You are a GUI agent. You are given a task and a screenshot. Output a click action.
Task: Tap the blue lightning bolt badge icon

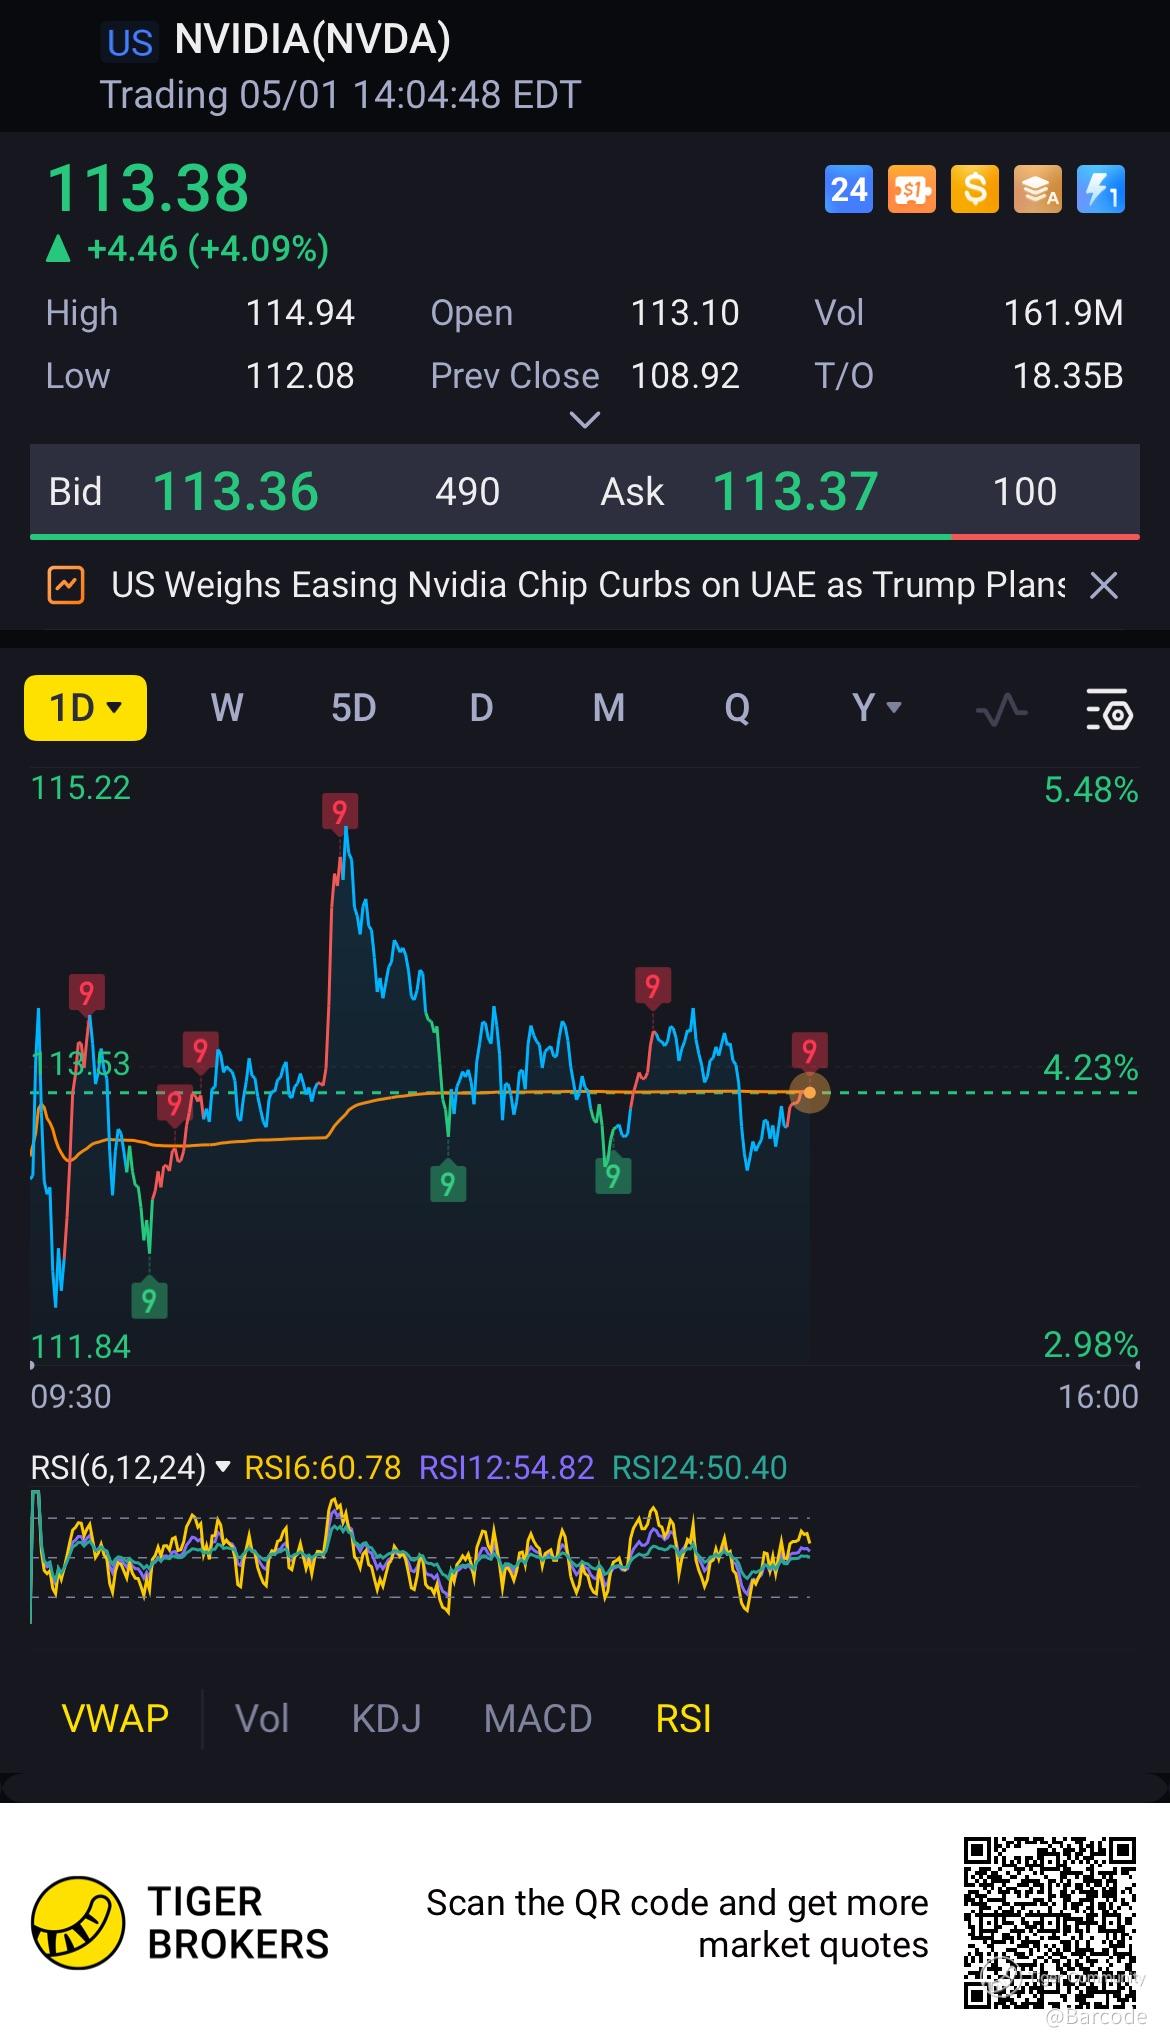[x=1101, y=189]
